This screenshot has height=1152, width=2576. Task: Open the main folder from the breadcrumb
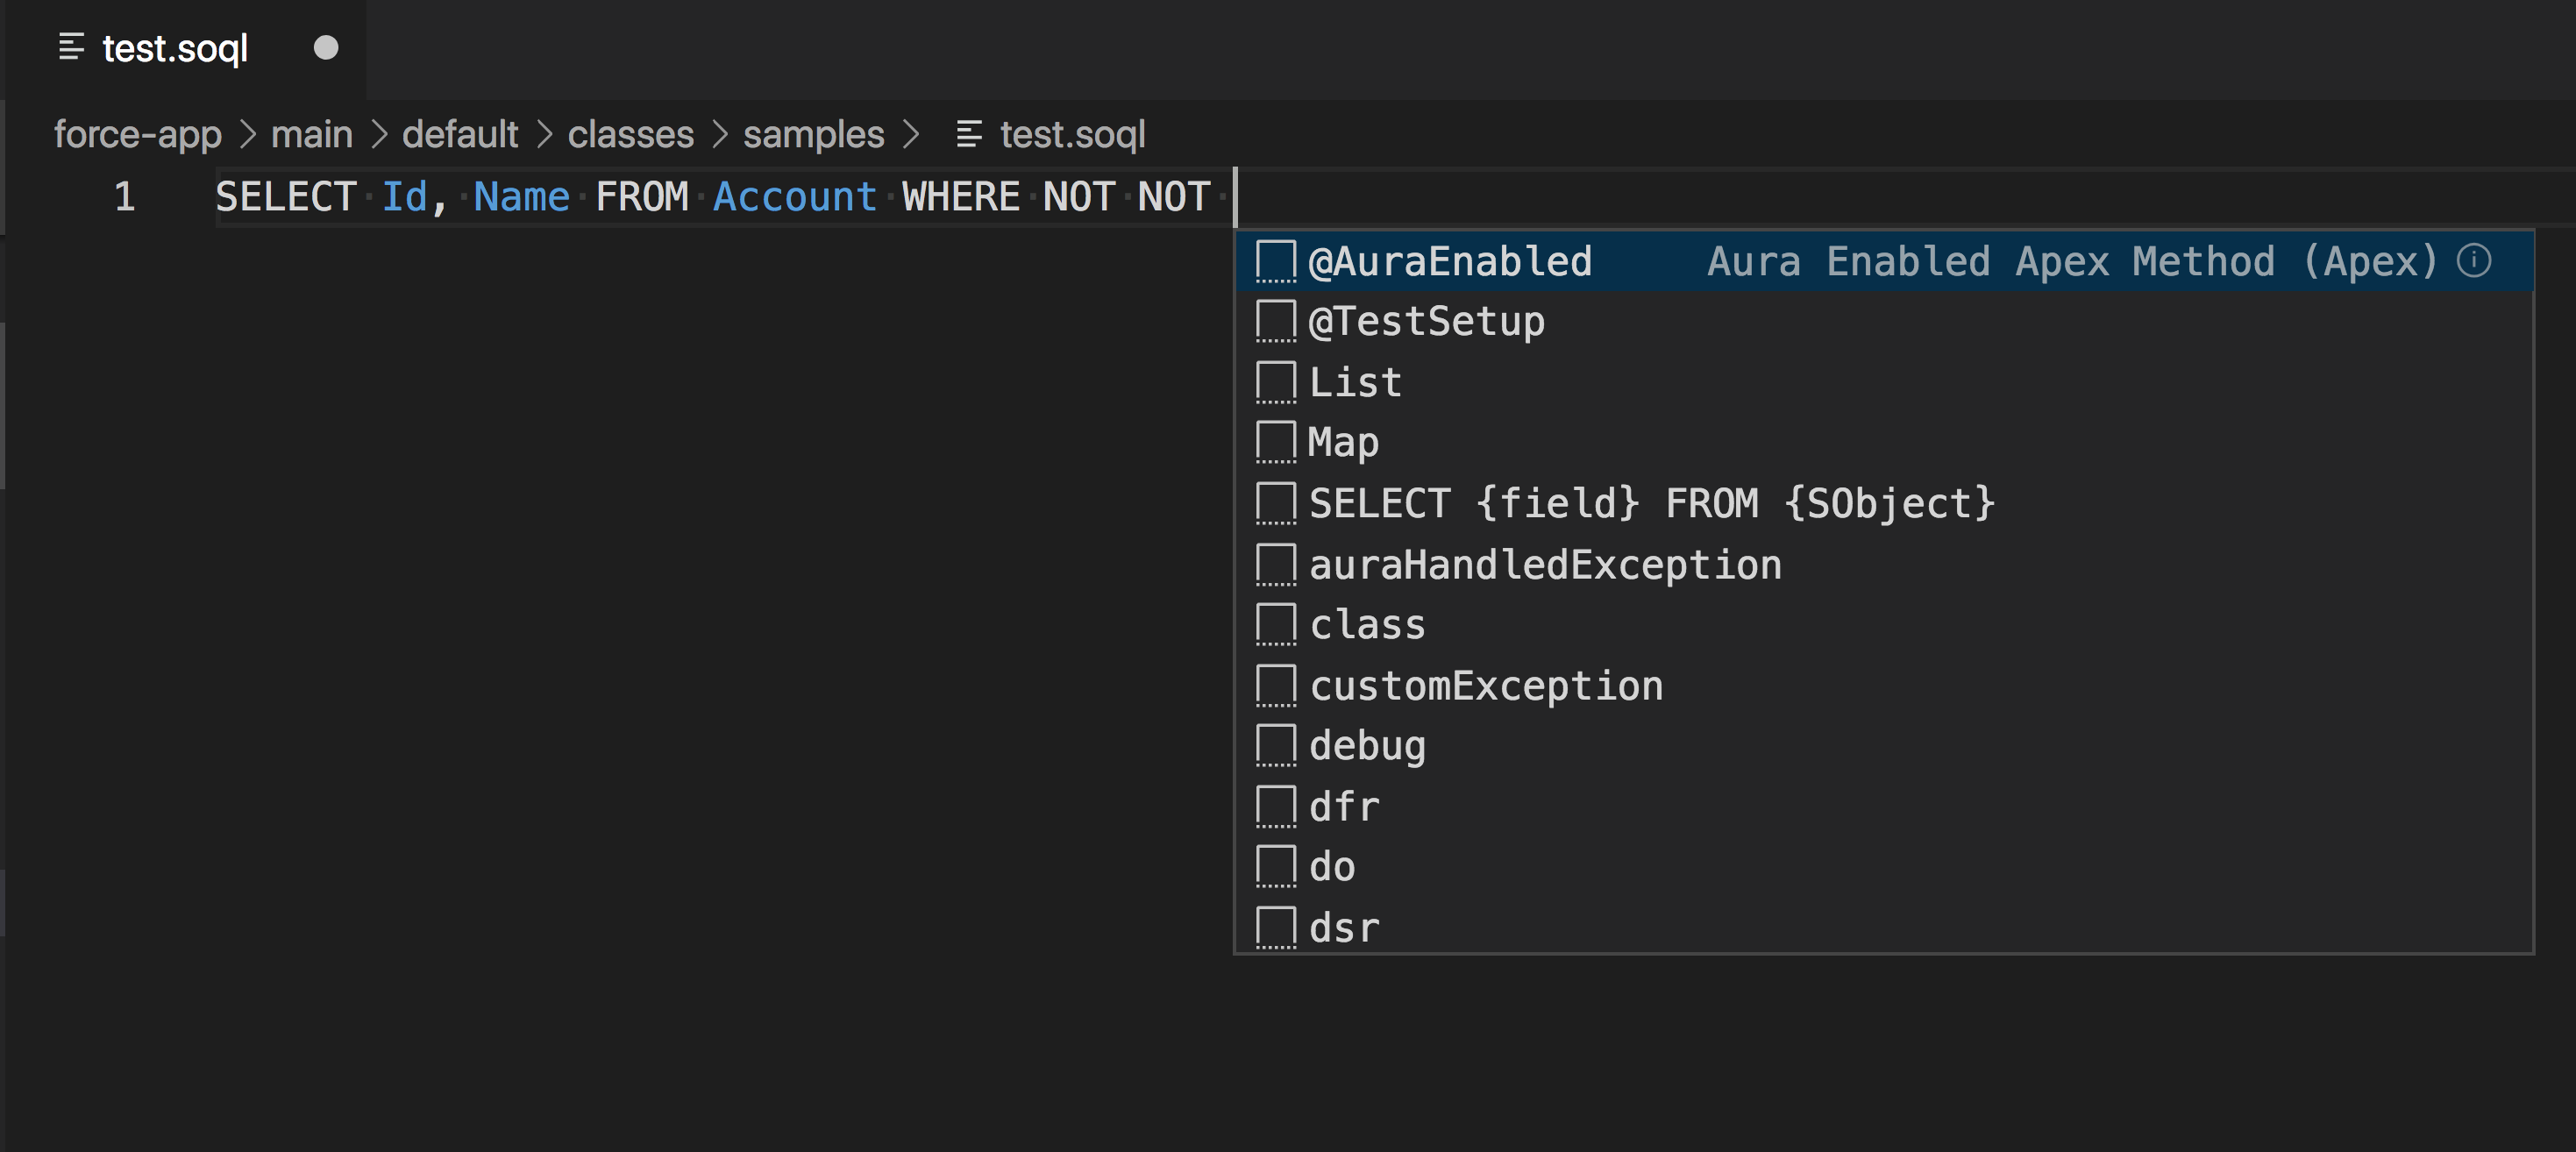(x=311, y=133)
